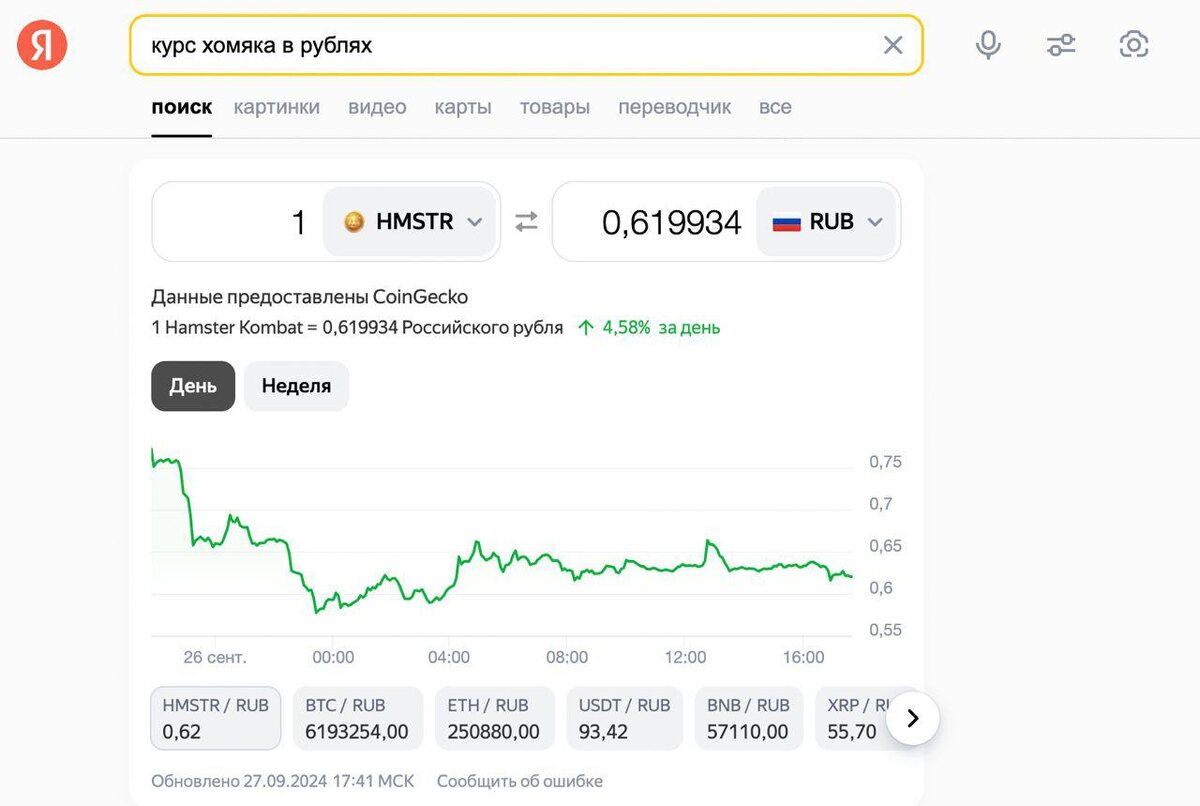
Task: Click the Yandex logo icon
Action: click(42, 45)
